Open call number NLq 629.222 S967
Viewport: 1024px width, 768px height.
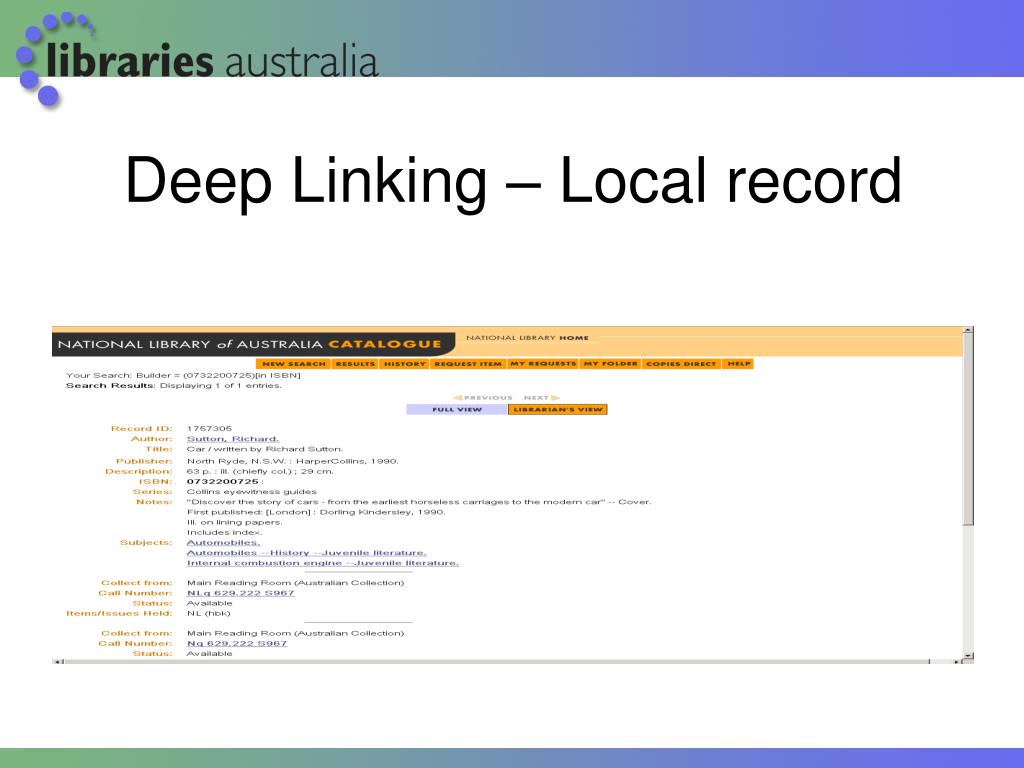click(x=240, y=593)
